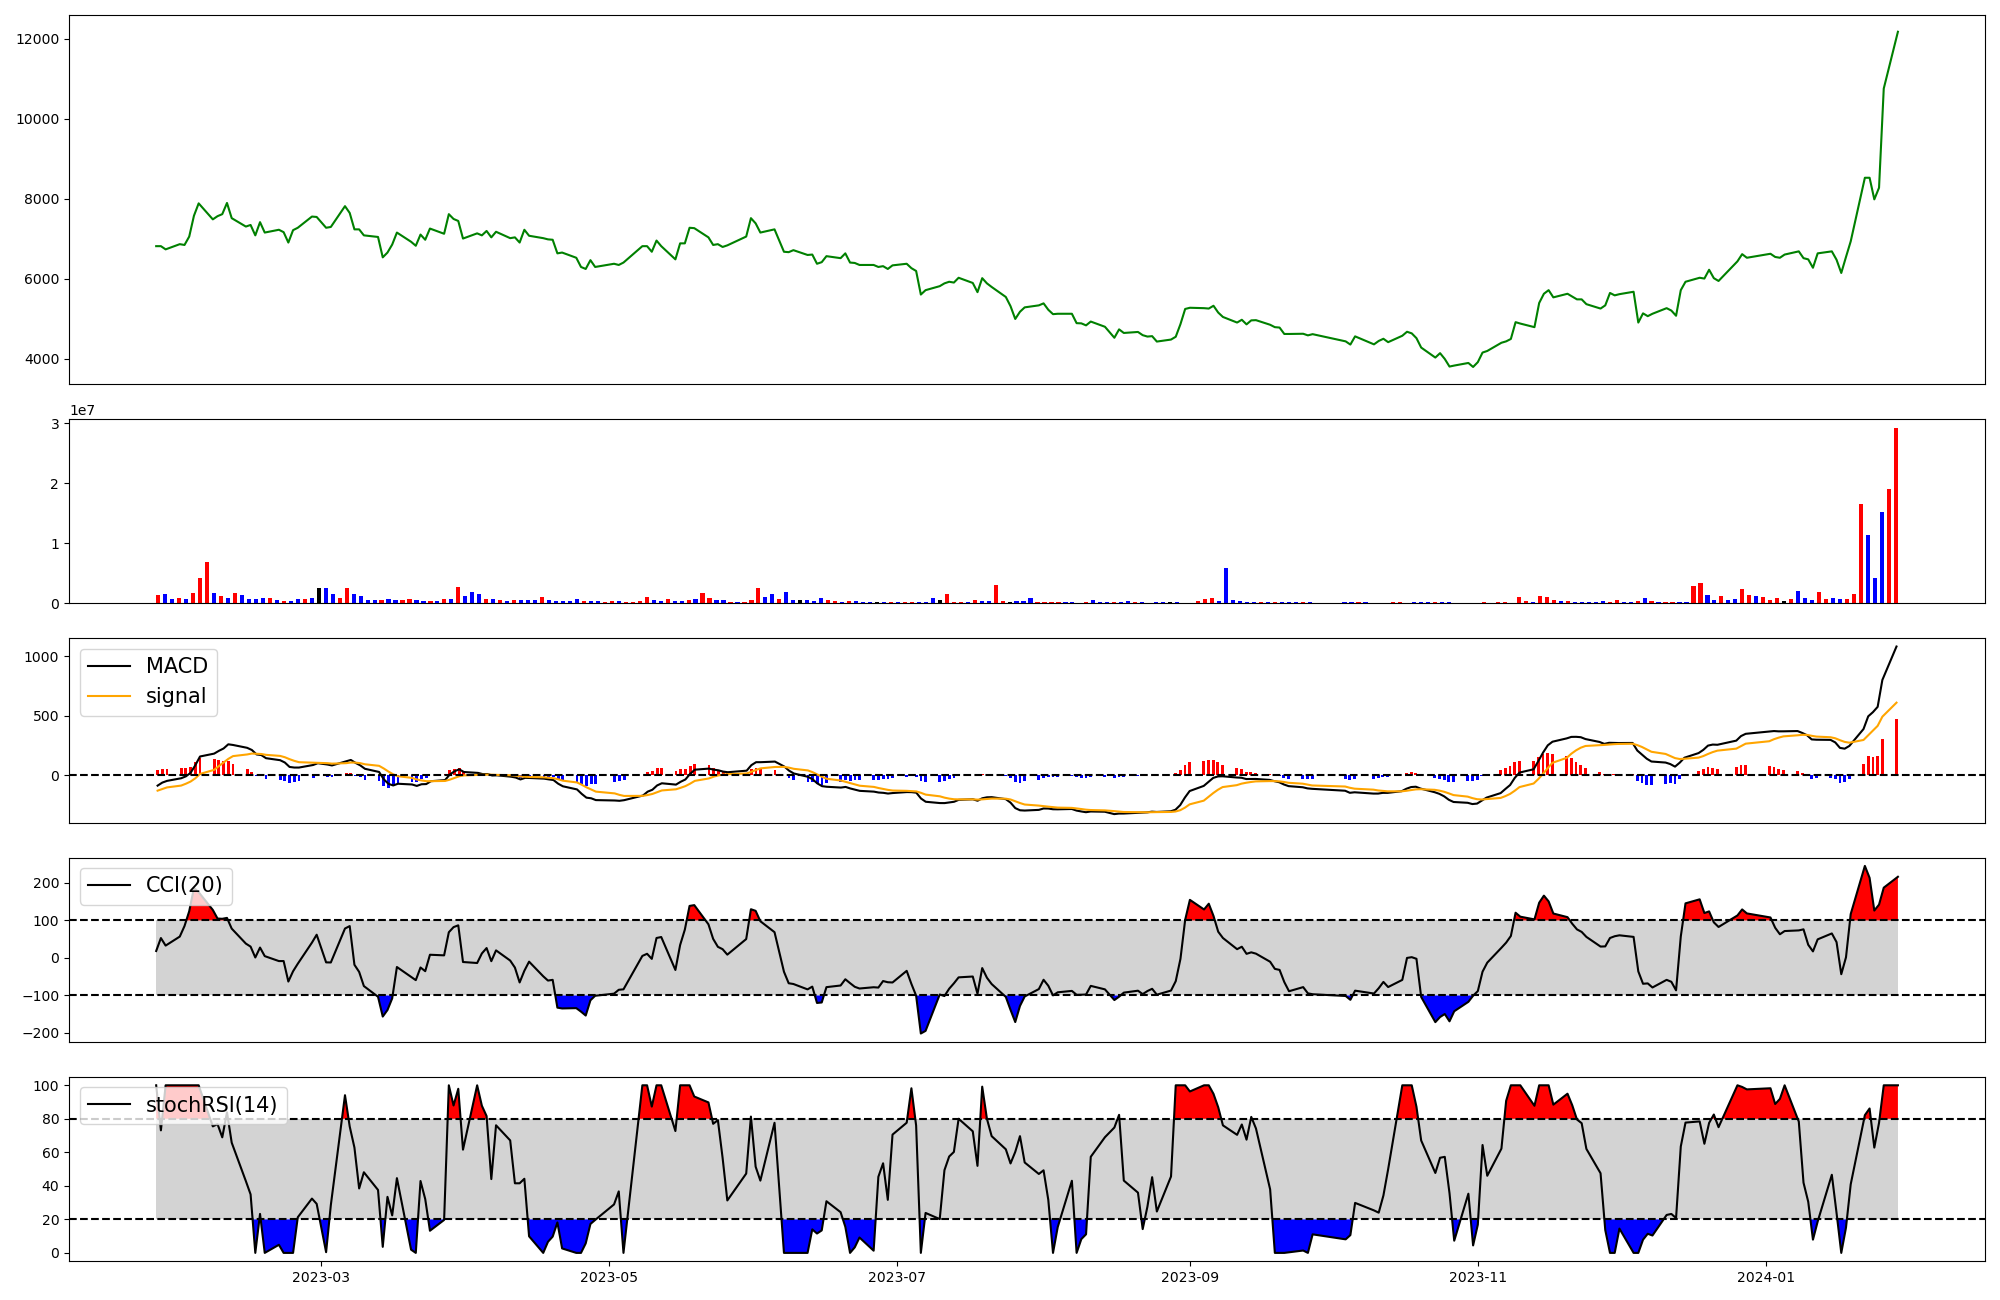Viewport: 2000px width, 1300px height.
Task: Click the tallest red volume bar
Action: pyautogui.click(x=1895, y=515)
